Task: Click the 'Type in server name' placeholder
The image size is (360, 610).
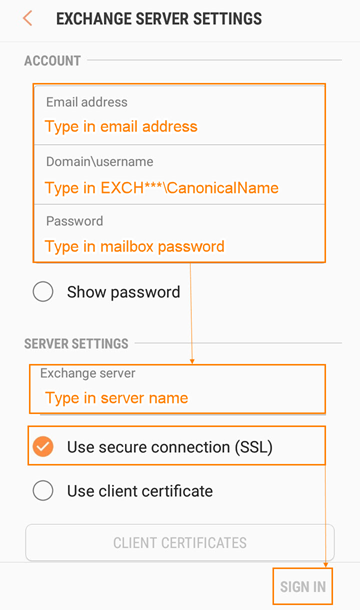Action: [117, 398]
